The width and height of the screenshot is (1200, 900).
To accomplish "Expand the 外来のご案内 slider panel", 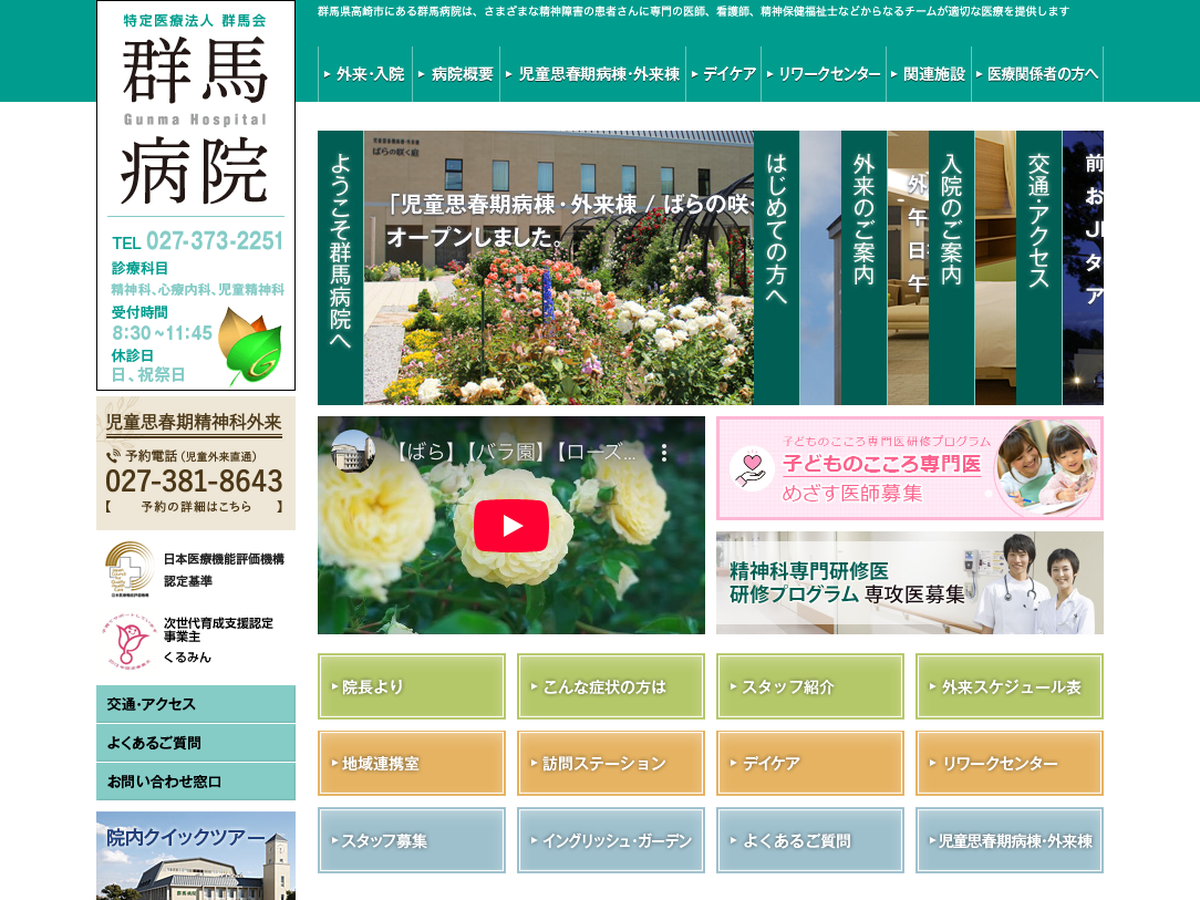I will (x=863, y=267).
